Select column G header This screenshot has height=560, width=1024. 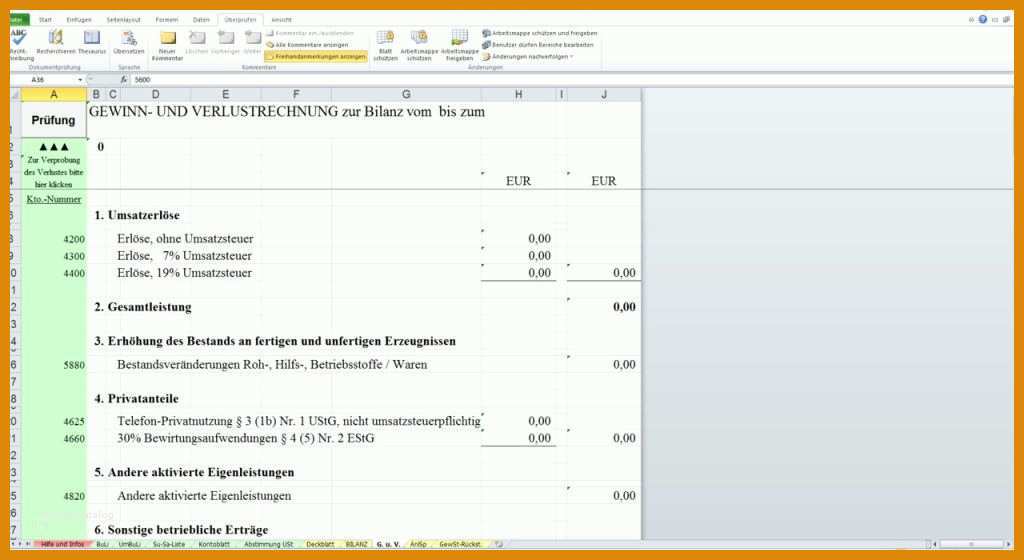pos(406,95)
